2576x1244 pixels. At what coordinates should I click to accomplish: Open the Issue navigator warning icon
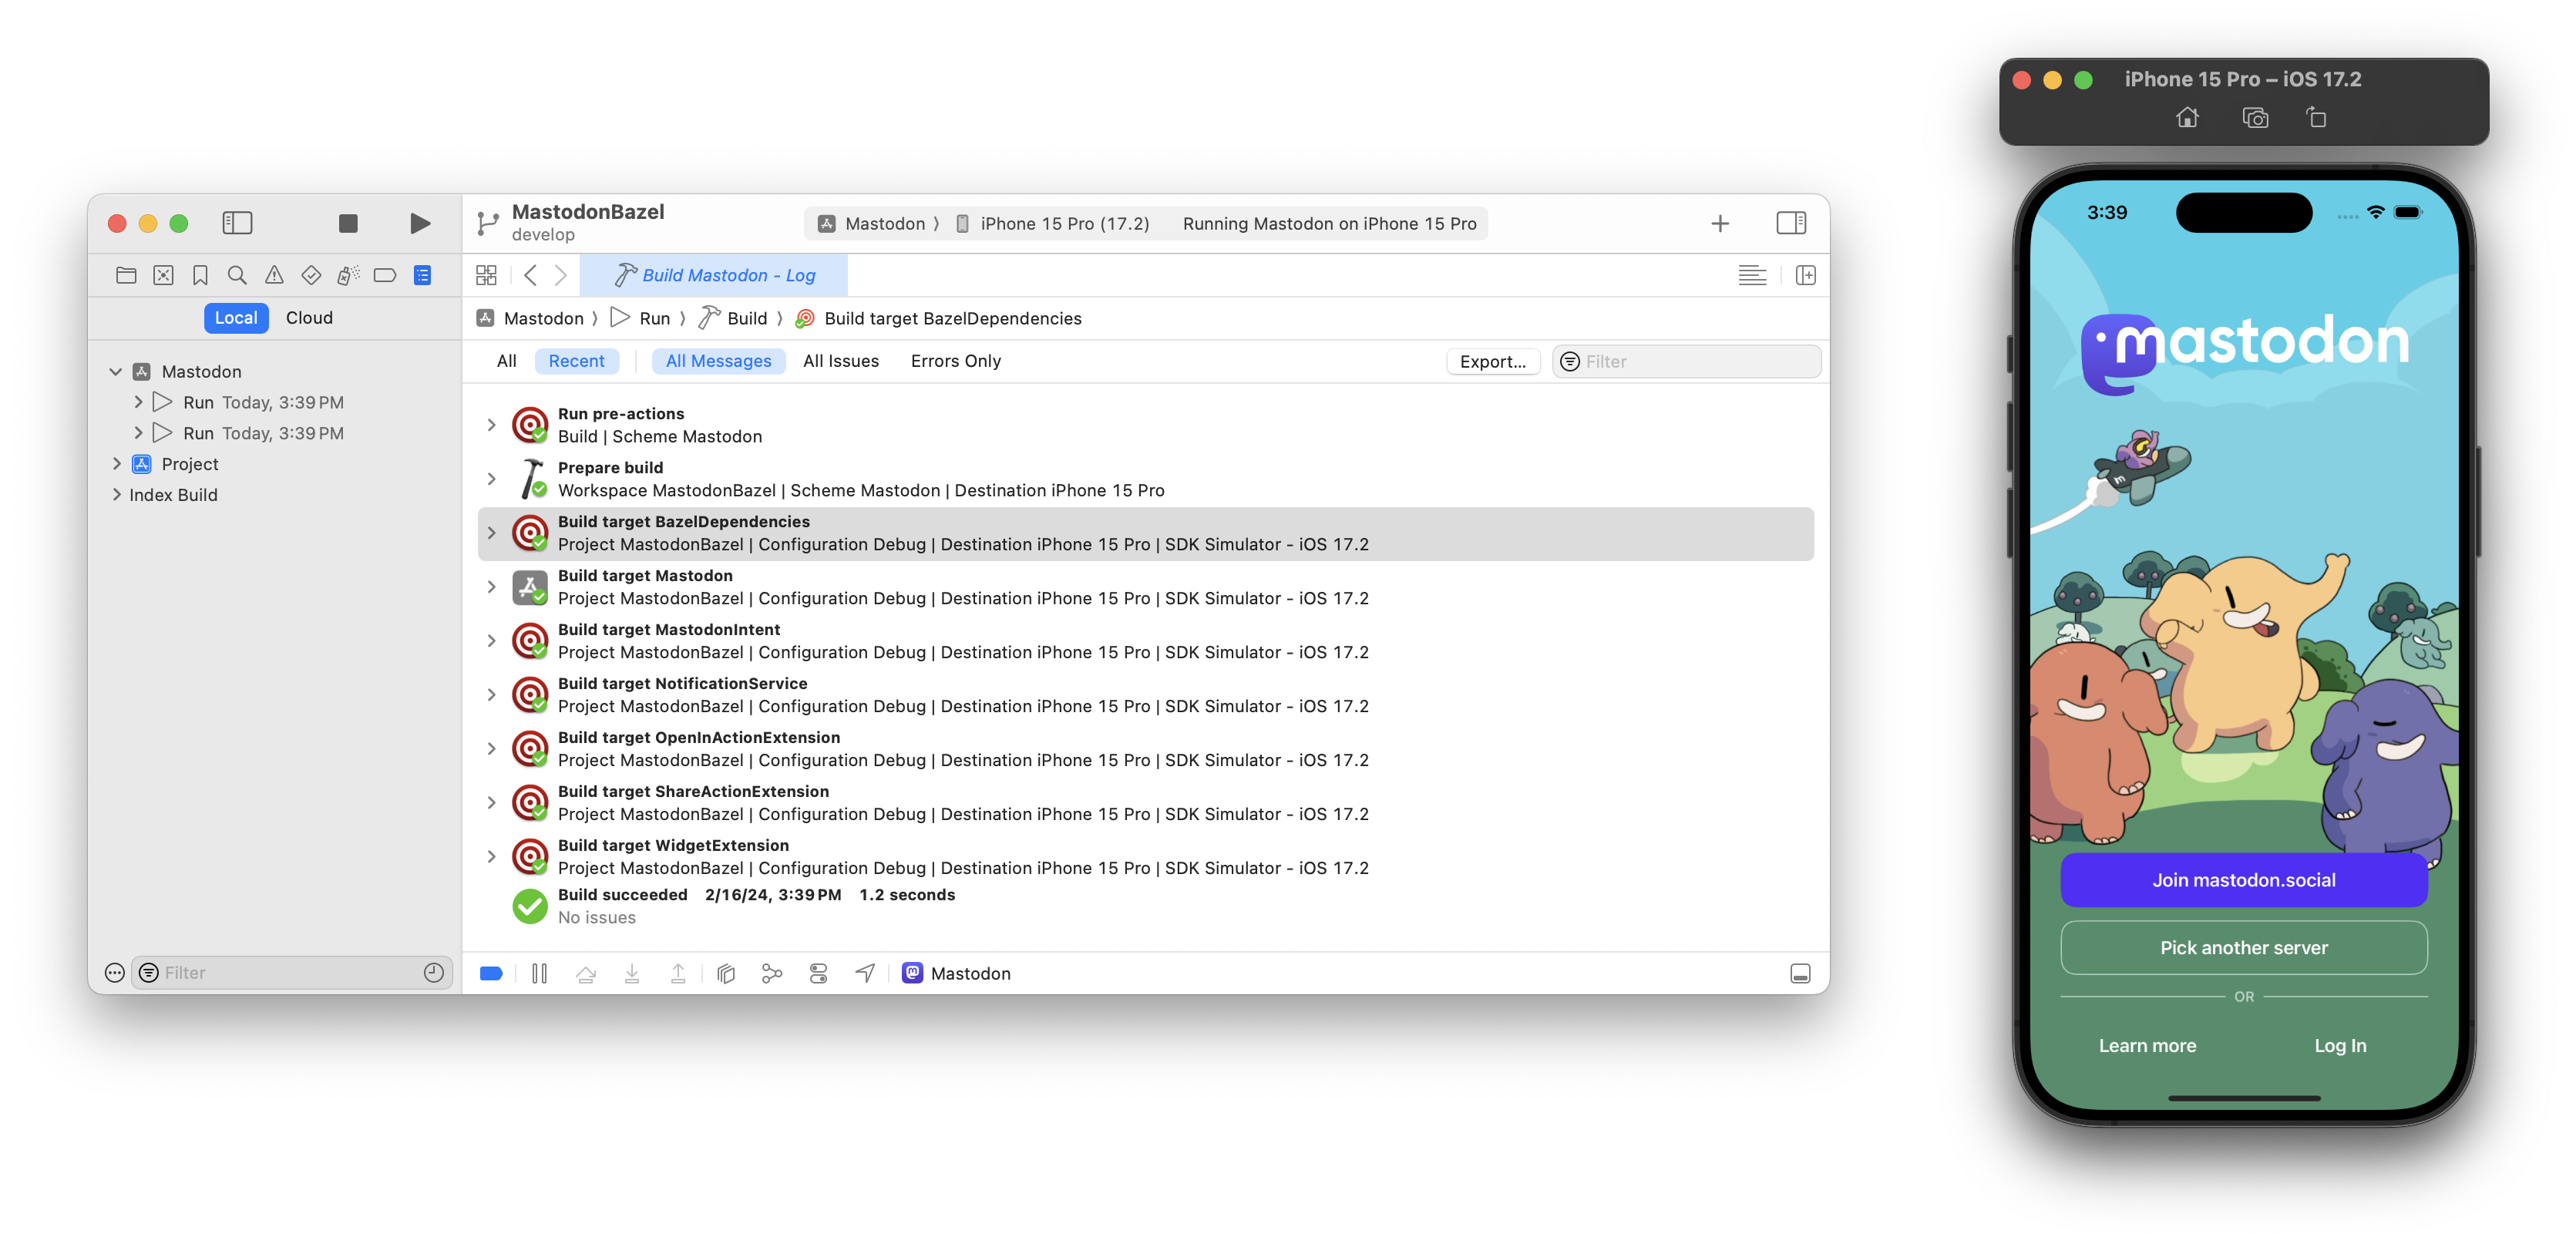coord(274,275)
